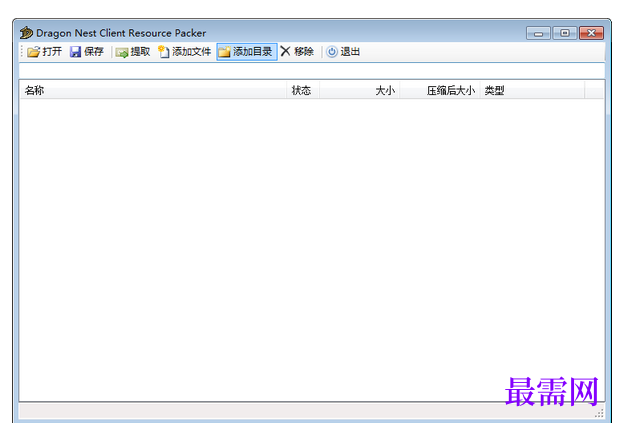The height and width of the screenshot is (423, 617).
Task: Sort list by 状态 column header
Action: click(x=303, y=91)
